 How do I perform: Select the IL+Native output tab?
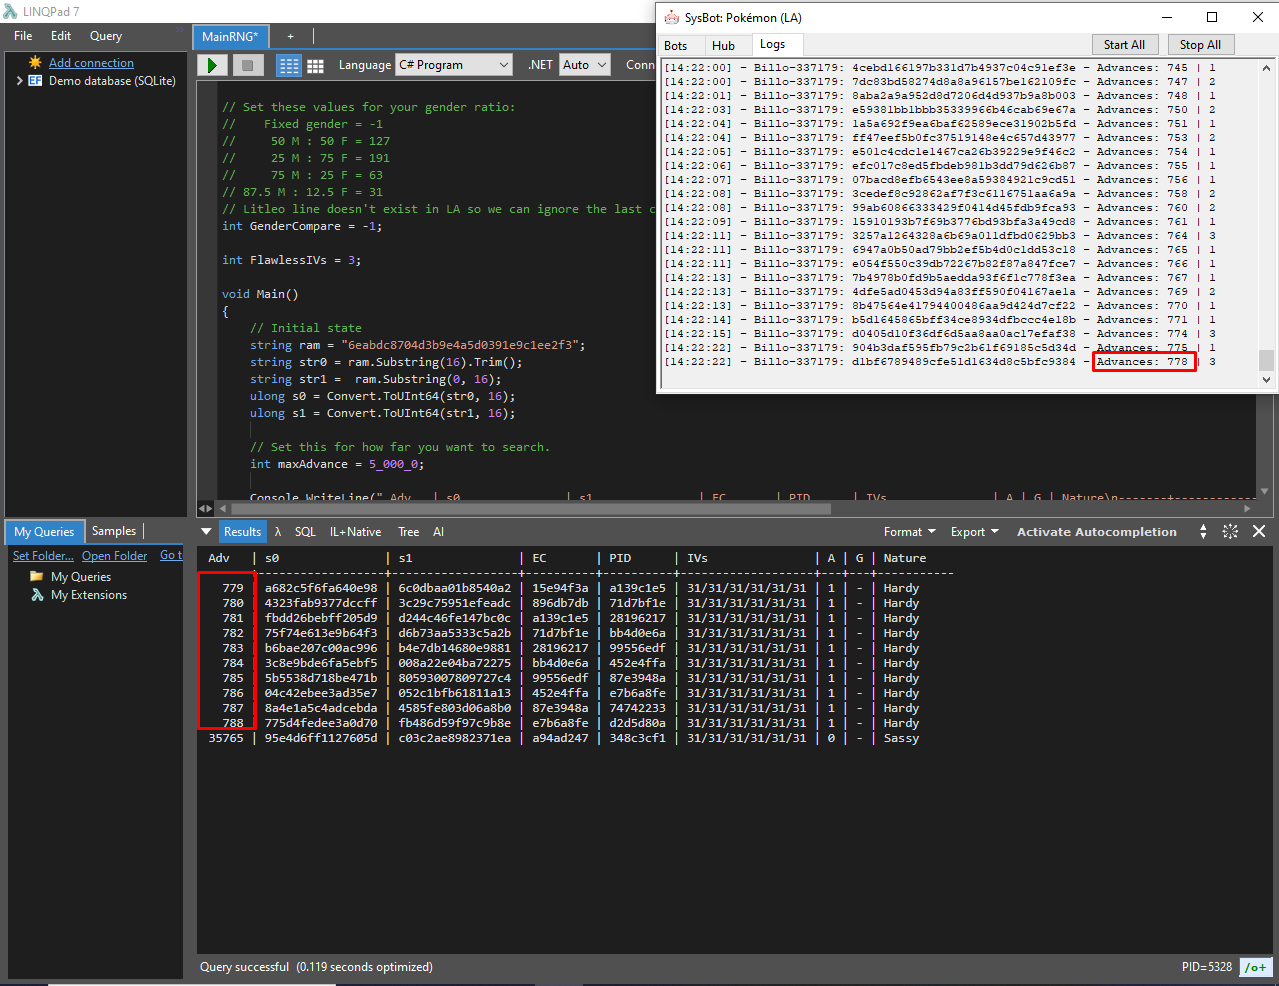tap(355, 532)
